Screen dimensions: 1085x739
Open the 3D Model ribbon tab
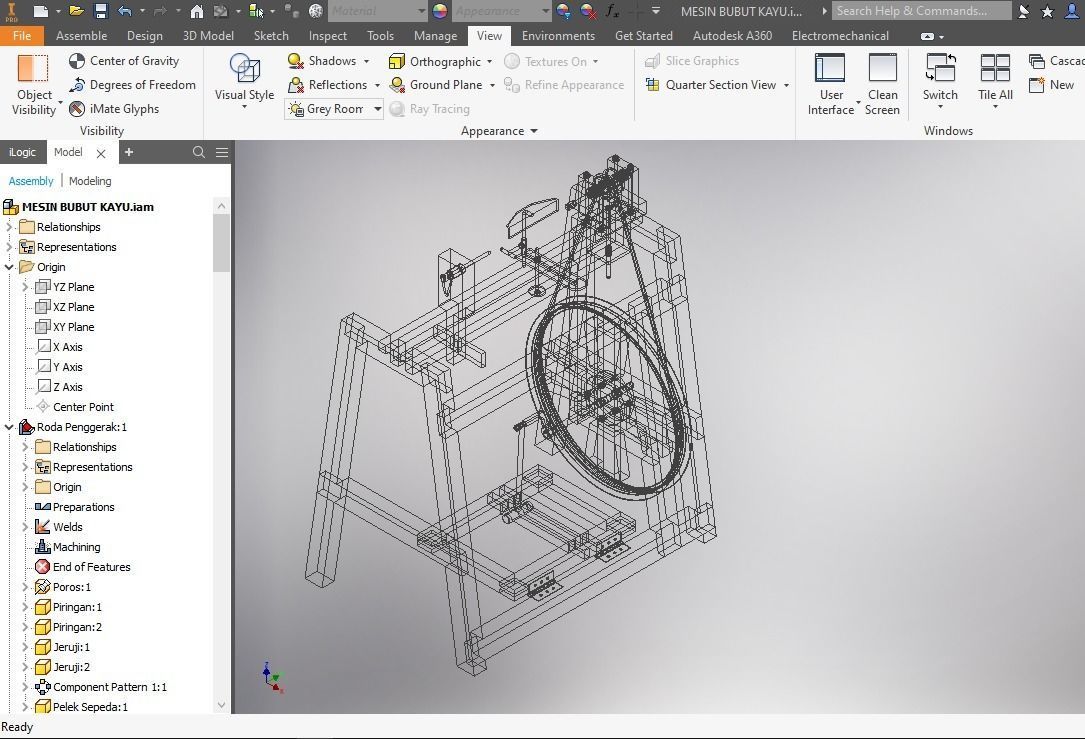(208, 35)
